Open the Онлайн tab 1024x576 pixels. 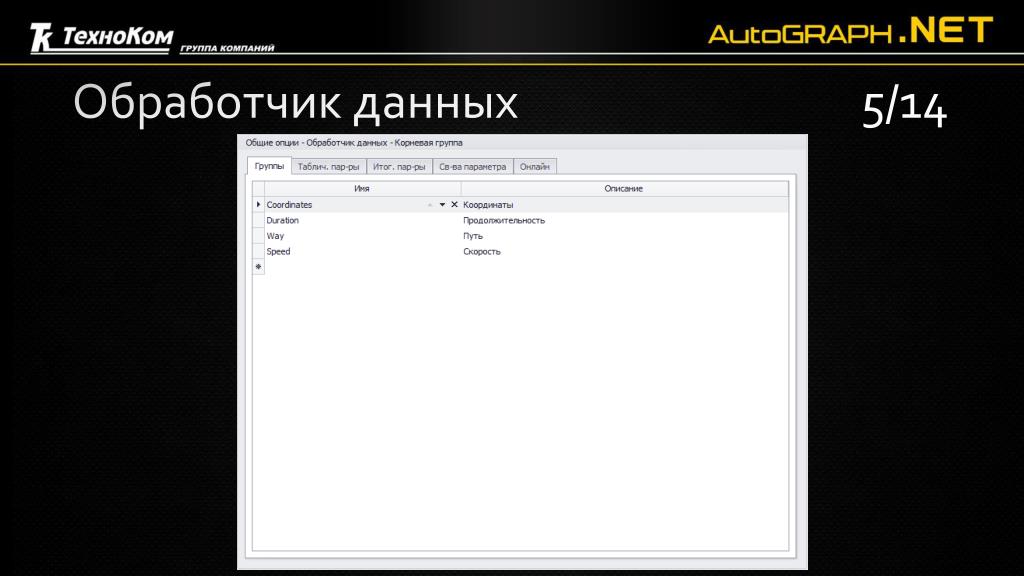[535, 167]
